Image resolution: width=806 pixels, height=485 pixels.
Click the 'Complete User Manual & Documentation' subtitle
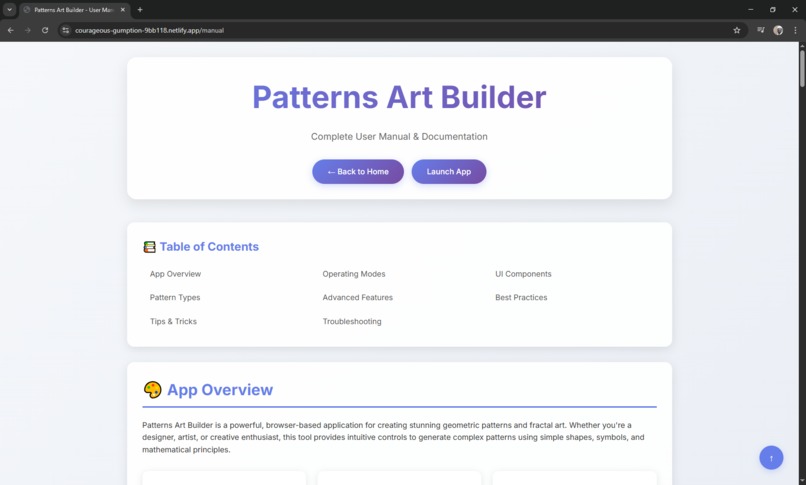399,137
